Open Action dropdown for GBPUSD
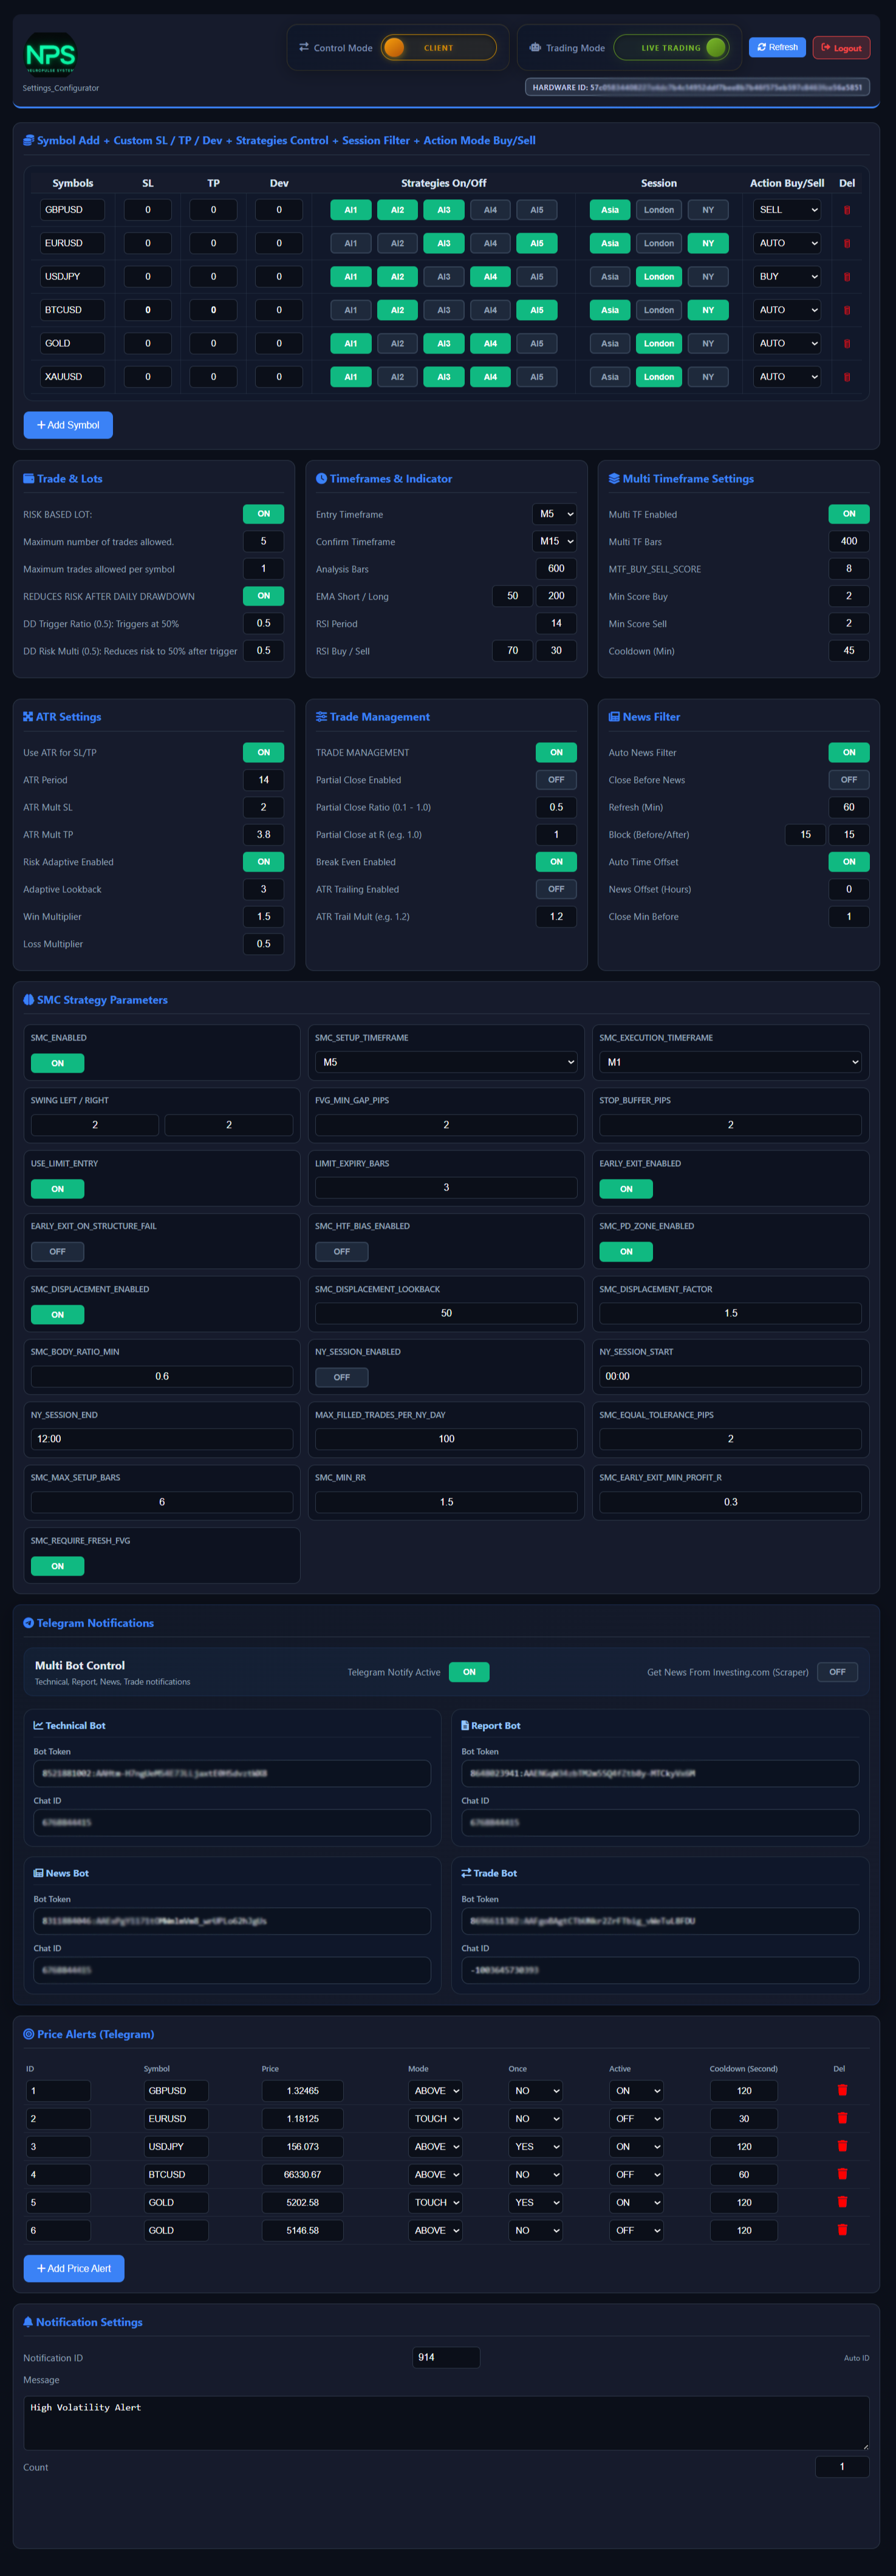Screen dimensions: 896x2576 [787, 210]
